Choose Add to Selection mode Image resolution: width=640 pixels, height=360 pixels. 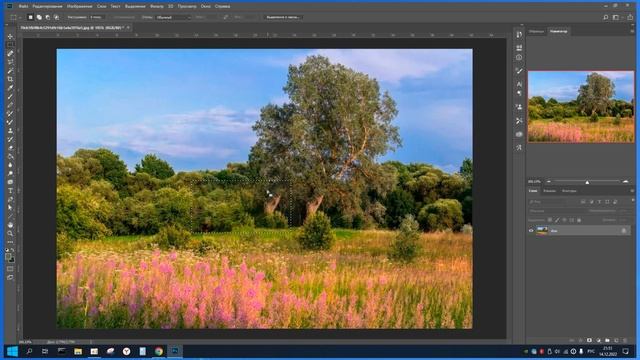pyautogui.click(x=39, y=17)
